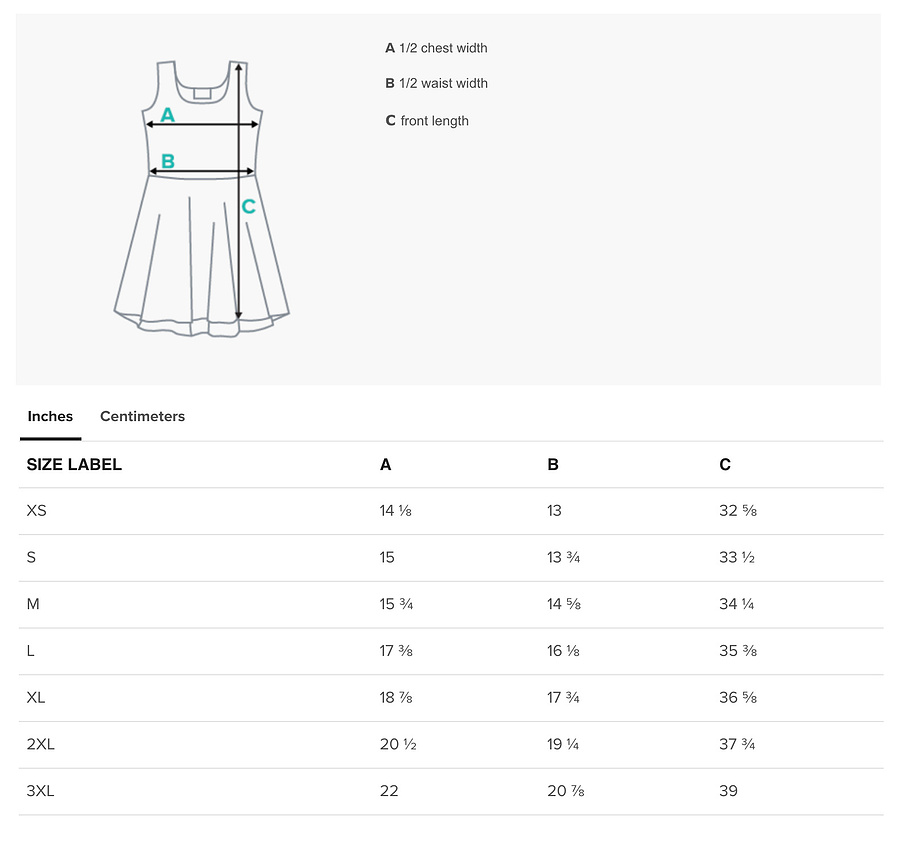Click the 1/2 chest width legend

coord(436,48)
